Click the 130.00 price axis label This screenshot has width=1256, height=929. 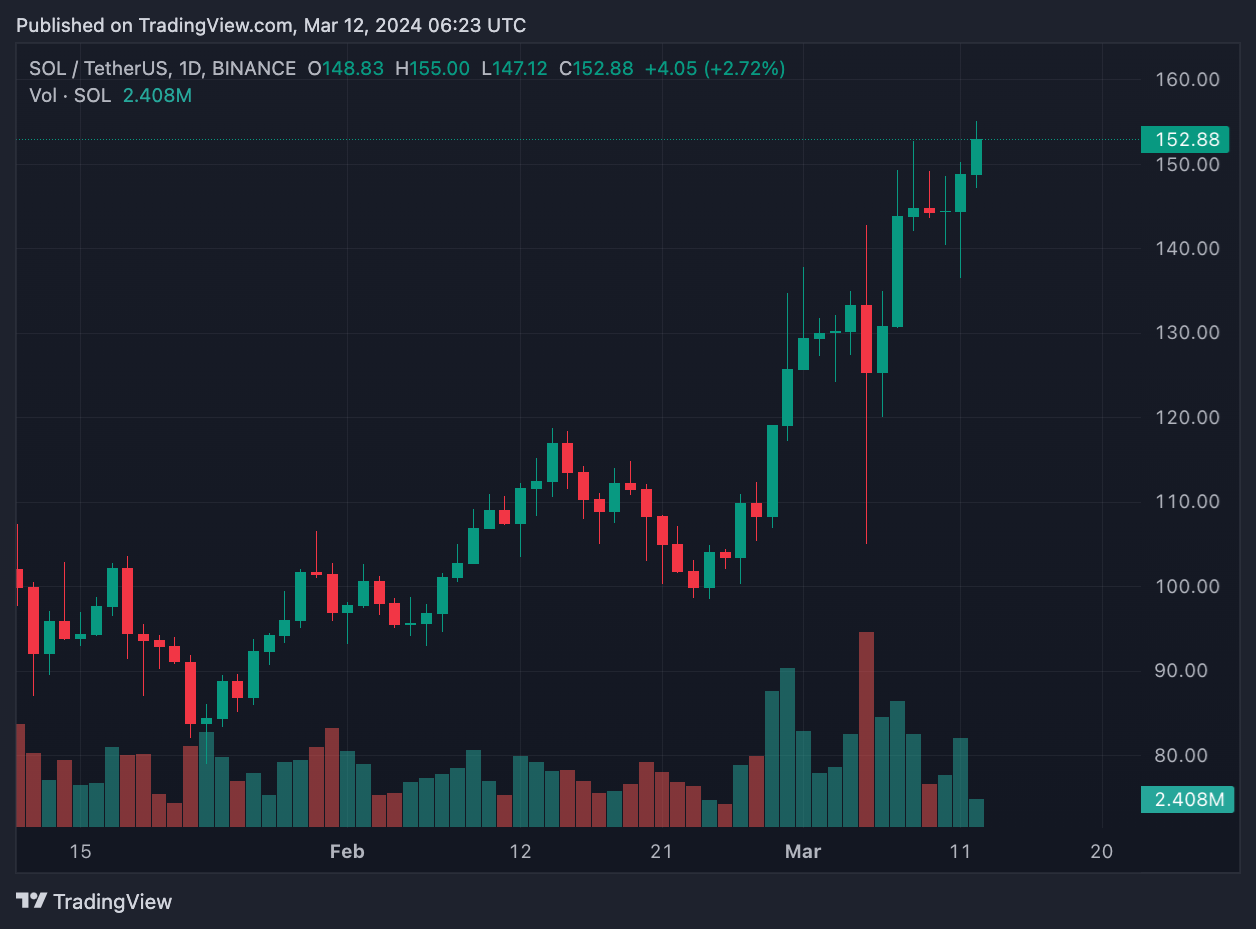pyautogui.click(x=1187, y=332)
